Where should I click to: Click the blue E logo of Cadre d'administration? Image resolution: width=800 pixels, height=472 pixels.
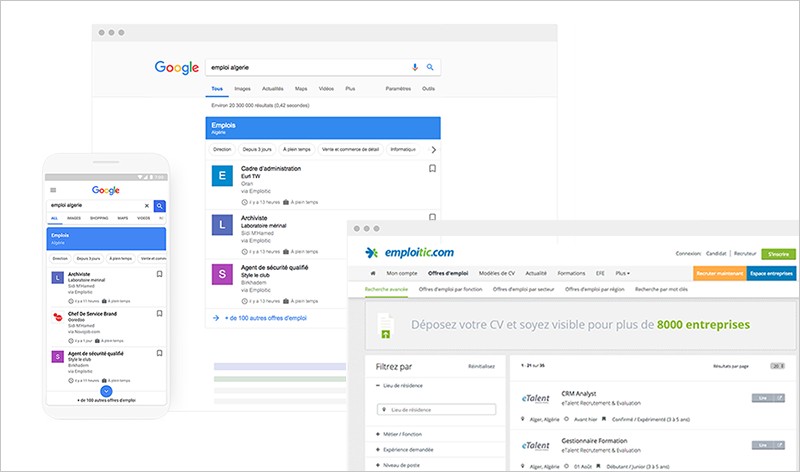tap(222, 176)
